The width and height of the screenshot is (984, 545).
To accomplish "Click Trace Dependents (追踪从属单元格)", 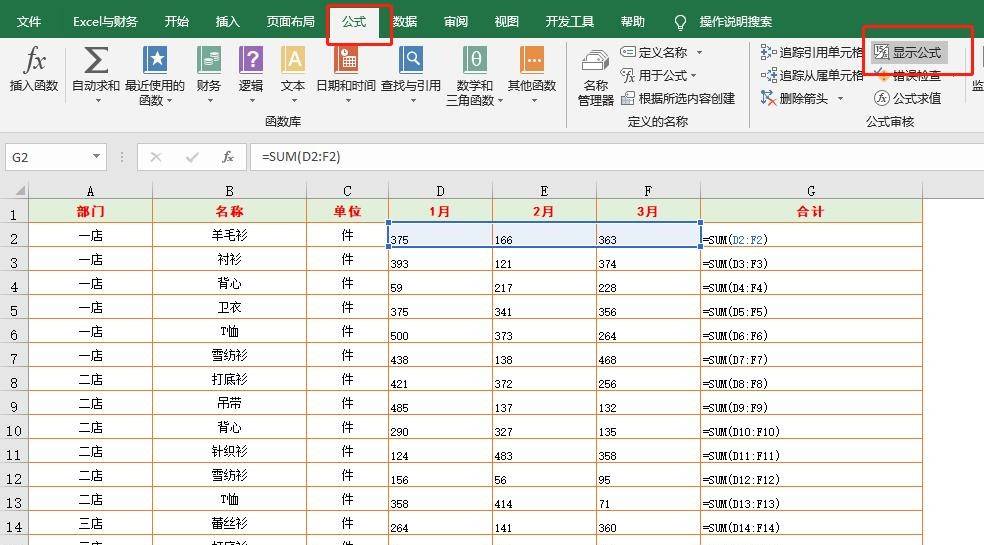I will click(x=811, y=75).
